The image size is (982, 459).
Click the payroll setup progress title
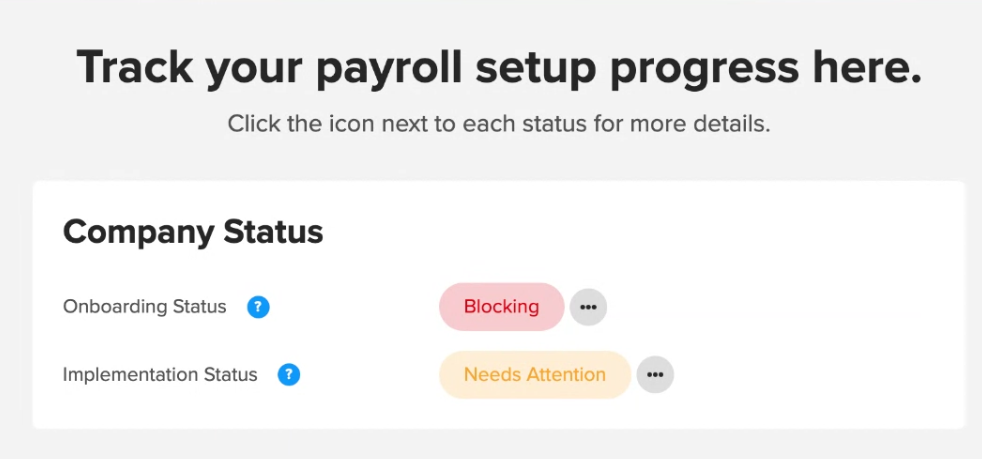coord(499,66)
